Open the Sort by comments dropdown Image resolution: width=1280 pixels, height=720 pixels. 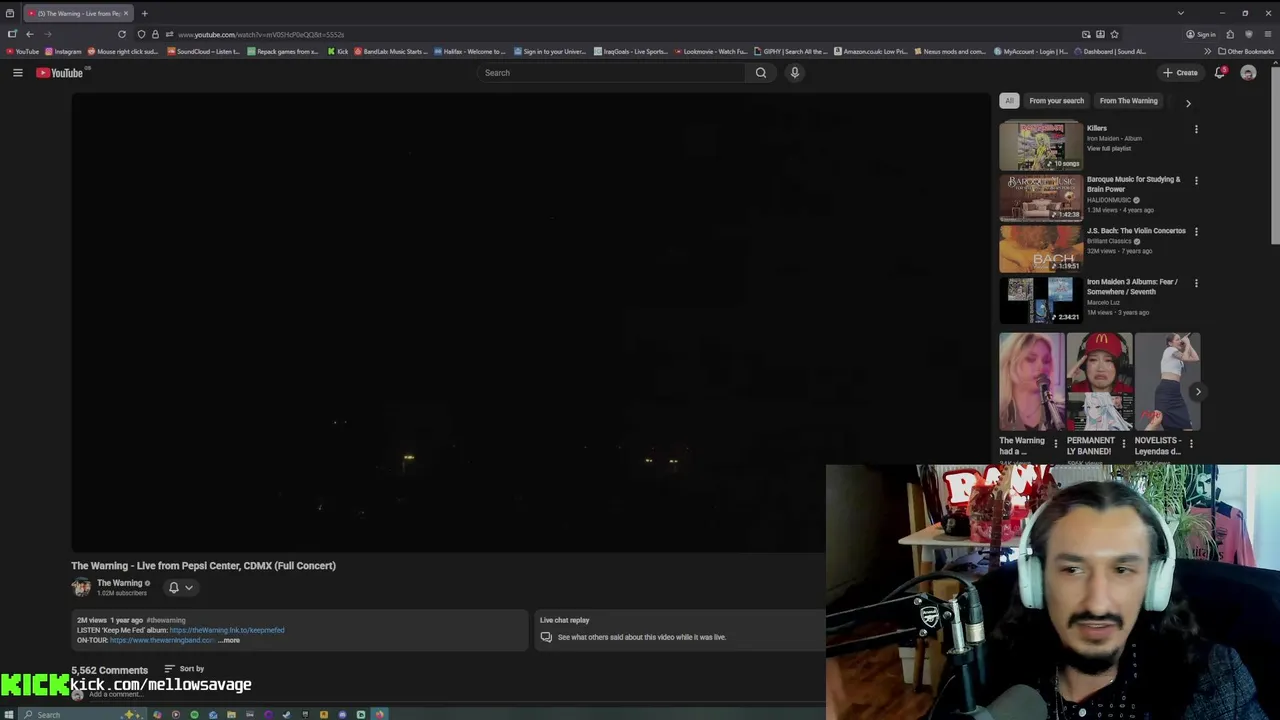tap(184, 669)
